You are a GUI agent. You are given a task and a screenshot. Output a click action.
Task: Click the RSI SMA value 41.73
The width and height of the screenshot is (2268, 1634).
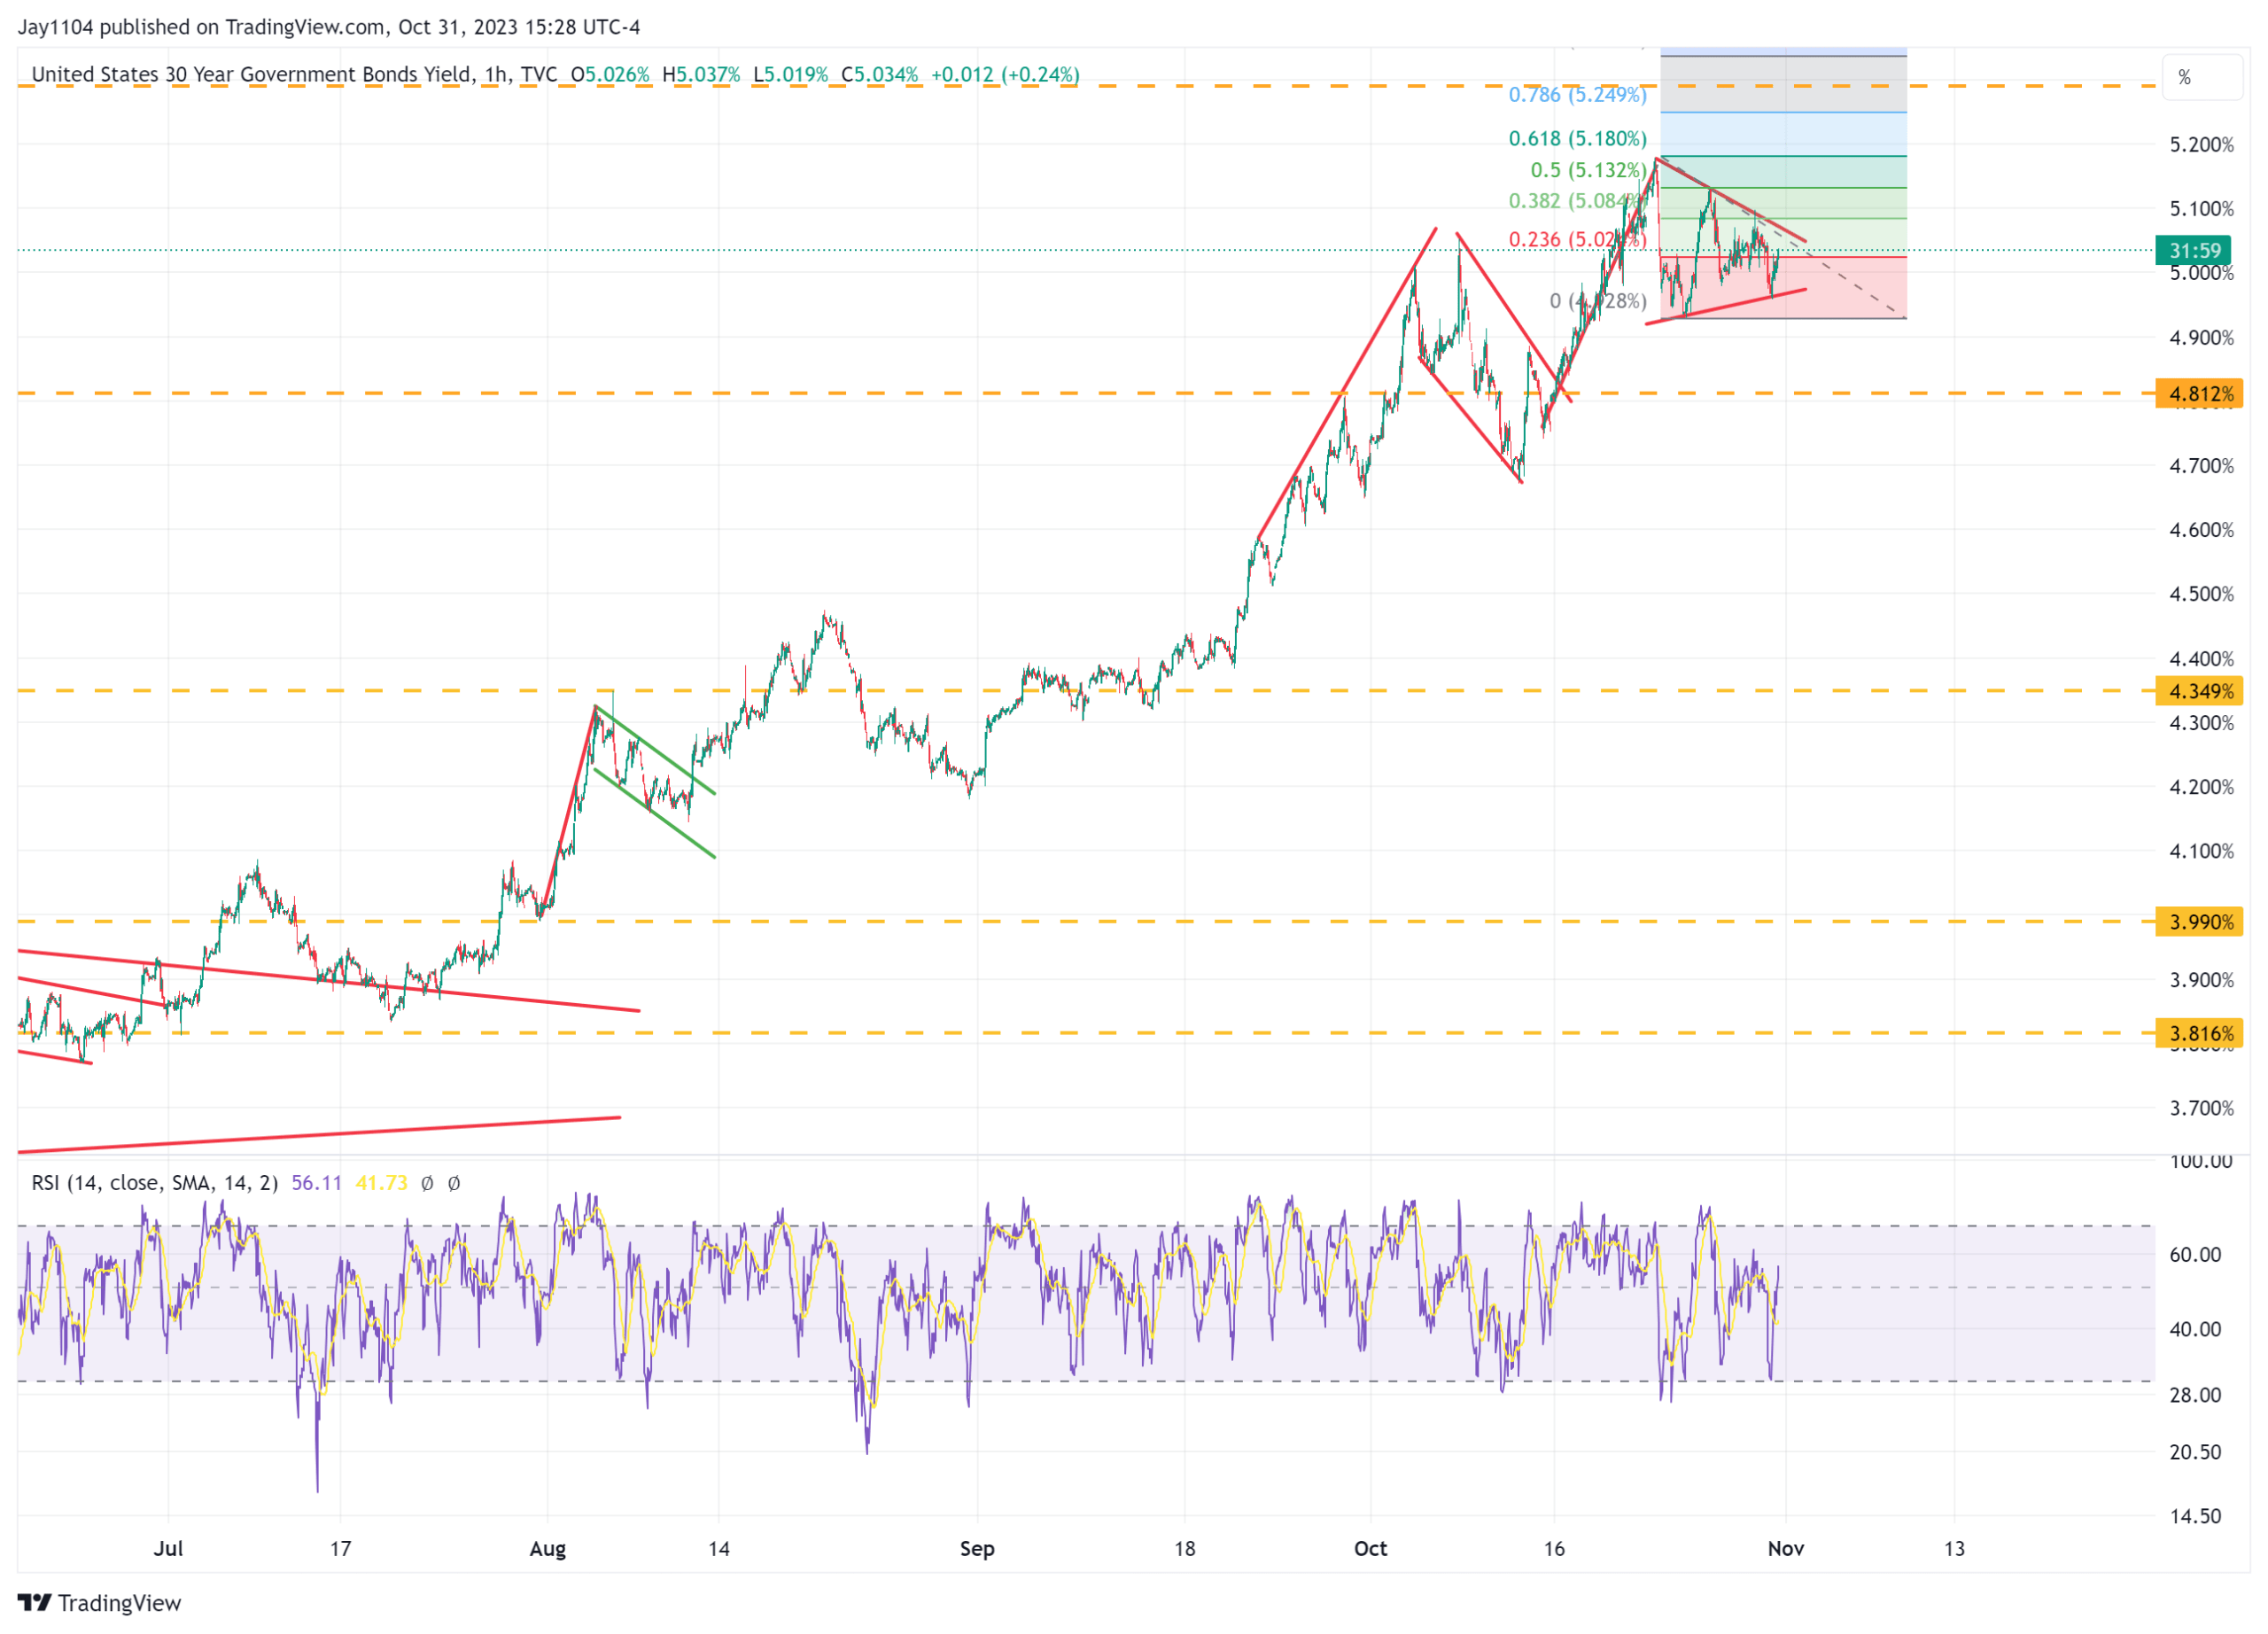381,1183
